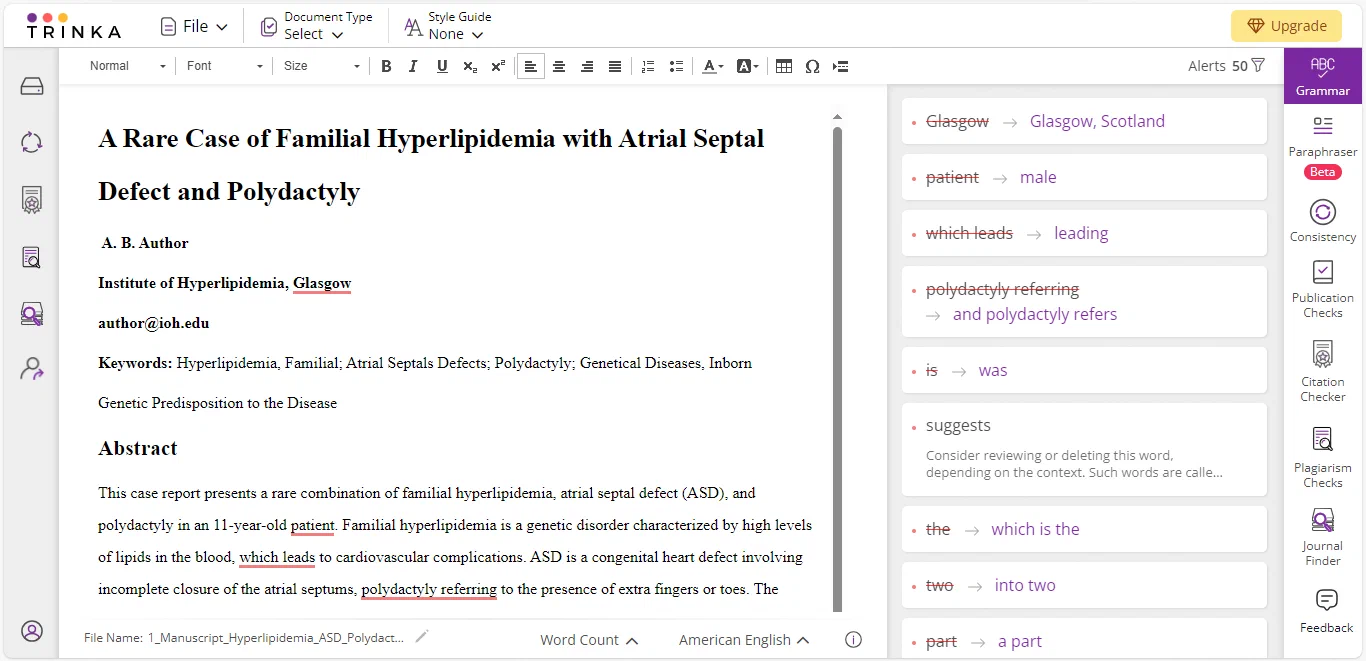
Task: Open the Font dropdown
Action: (225, 66)
